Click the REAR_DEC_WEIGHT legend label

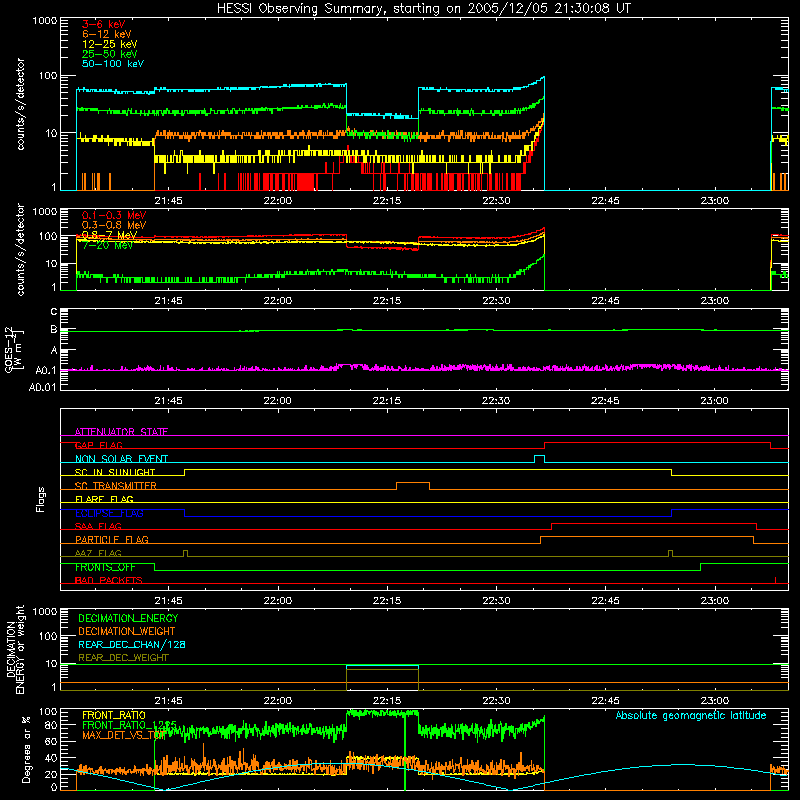[x=123, y=658]
